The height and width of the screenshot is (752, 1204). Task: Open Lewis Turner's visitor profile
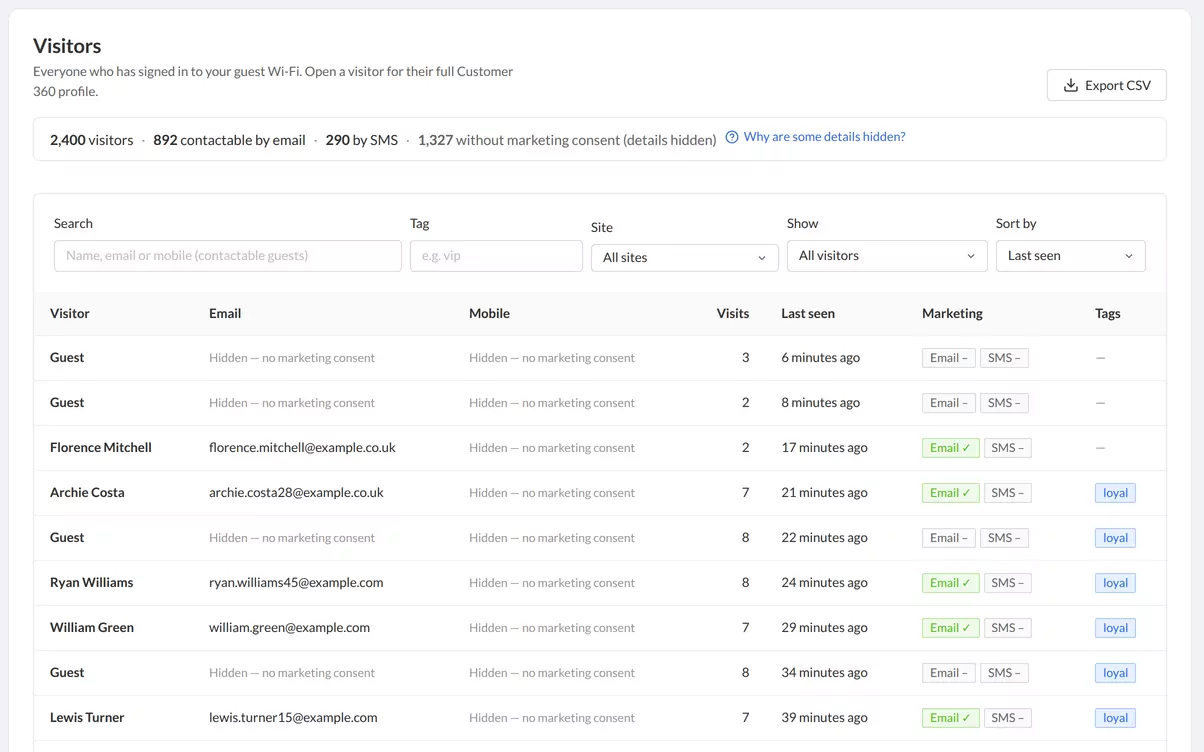tap(87, 717)
